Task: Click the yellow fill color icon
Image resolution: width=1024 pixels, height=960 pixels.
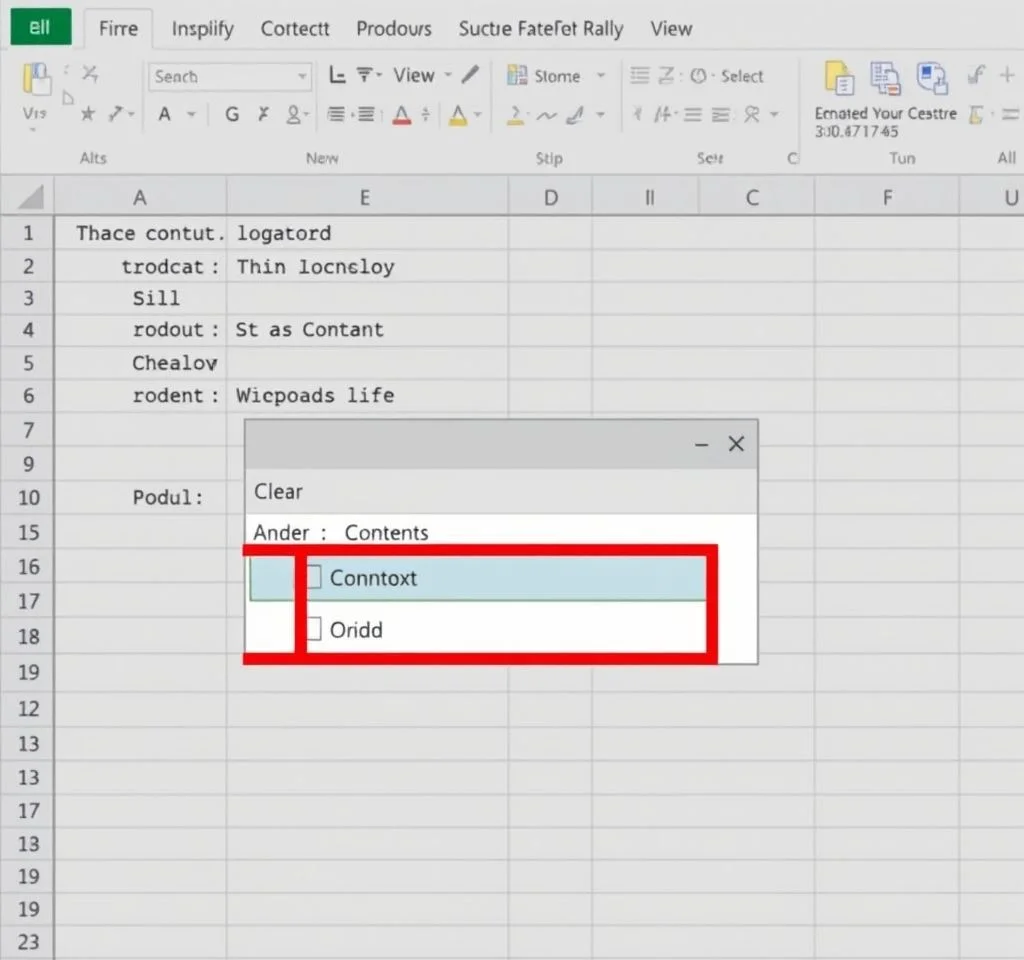Action: (458, 115)
